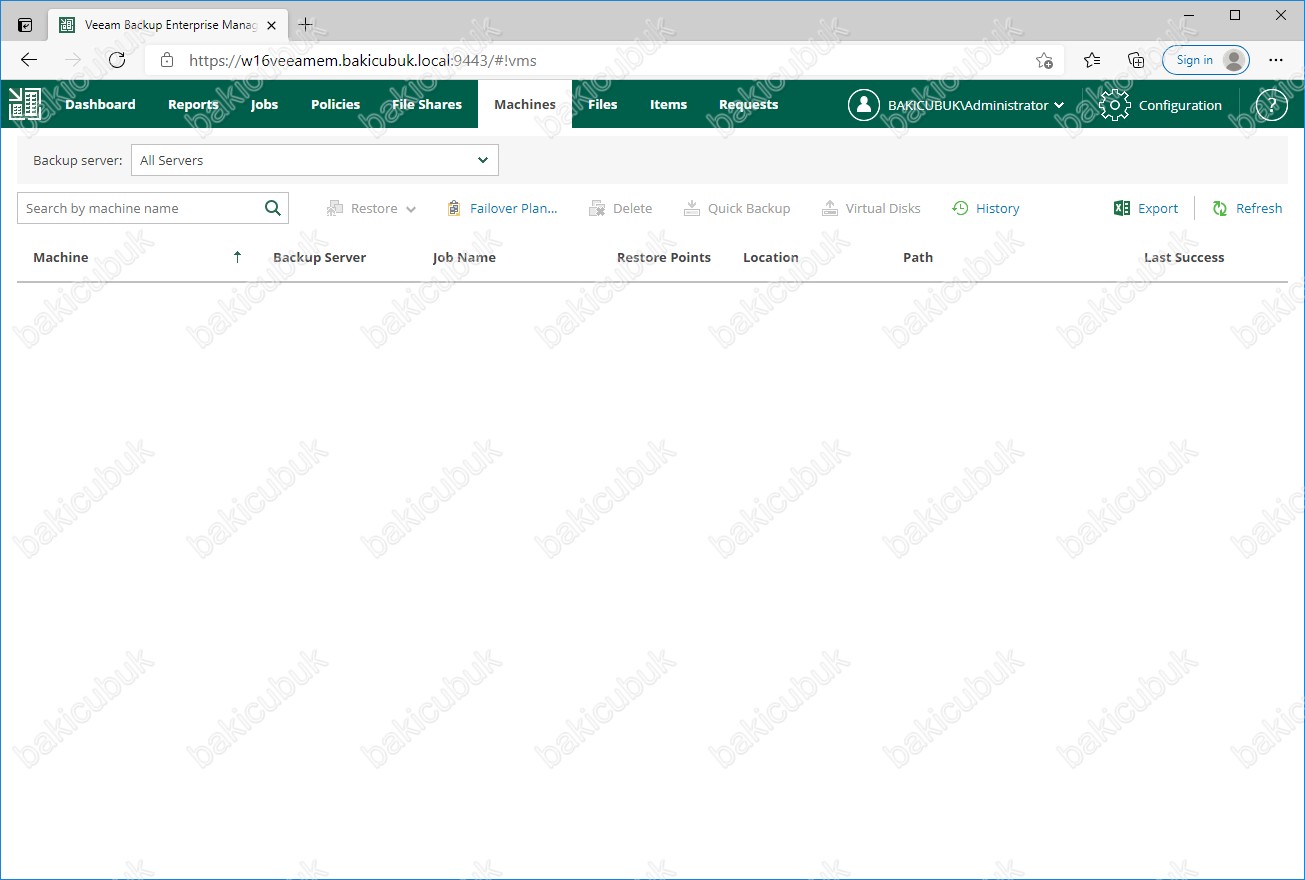Screen dimensions: 1305x880
Task: Click the tab actions menu icon
Action: 25,25
